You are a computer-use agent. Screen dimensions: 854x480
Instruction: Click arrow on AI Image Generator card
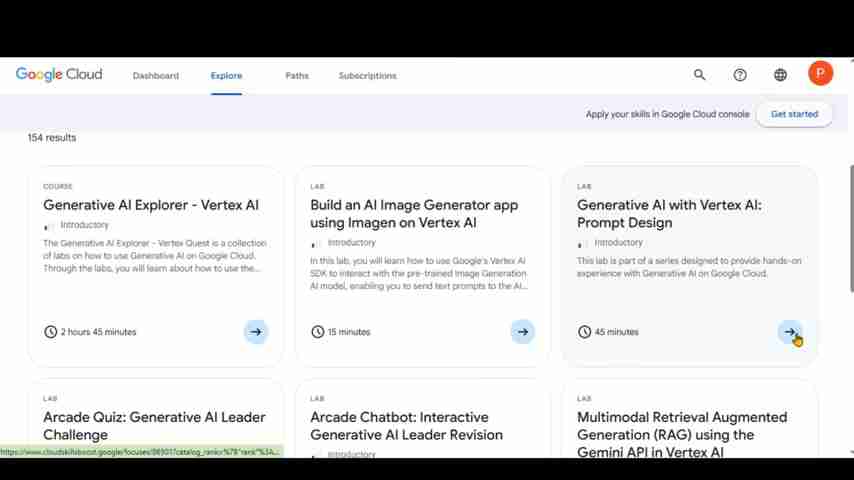[x=523, y=332]
